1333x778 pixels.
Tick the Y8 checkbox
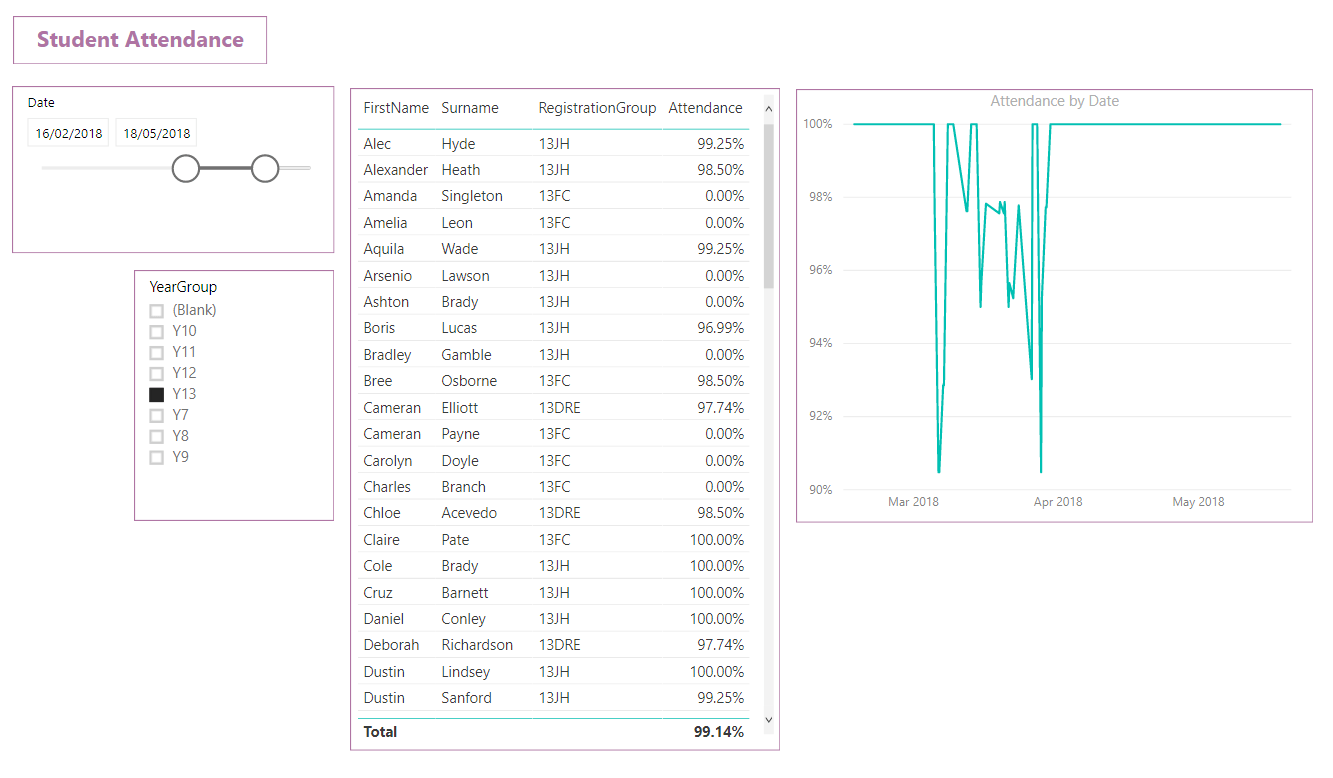tap(156, 437)
